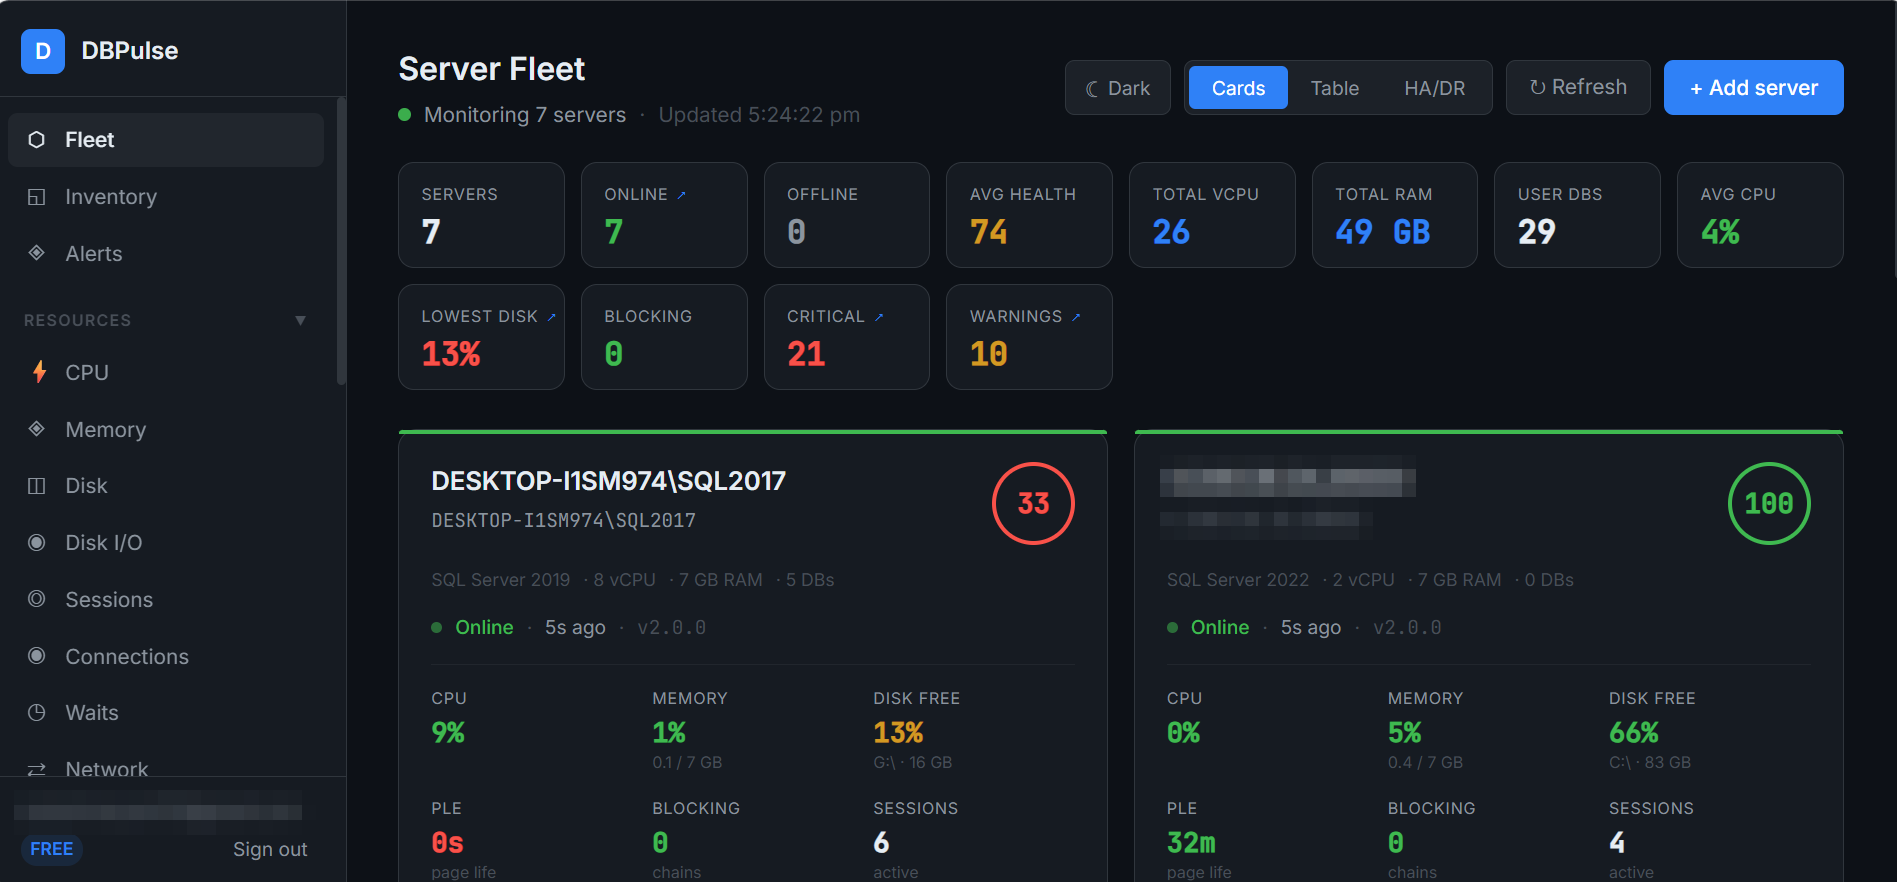This screenshot has height=882, width=1897.
Task: Click the DBPulse logo icon
Action: [43, 51]
